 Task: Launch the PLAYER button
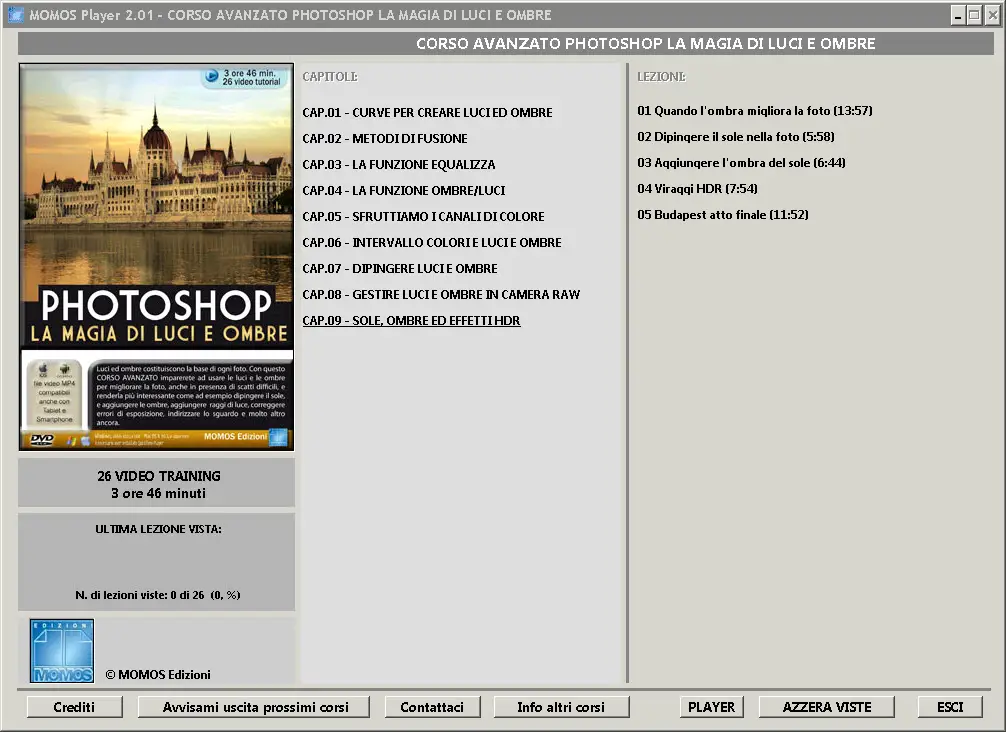(712, 707)
